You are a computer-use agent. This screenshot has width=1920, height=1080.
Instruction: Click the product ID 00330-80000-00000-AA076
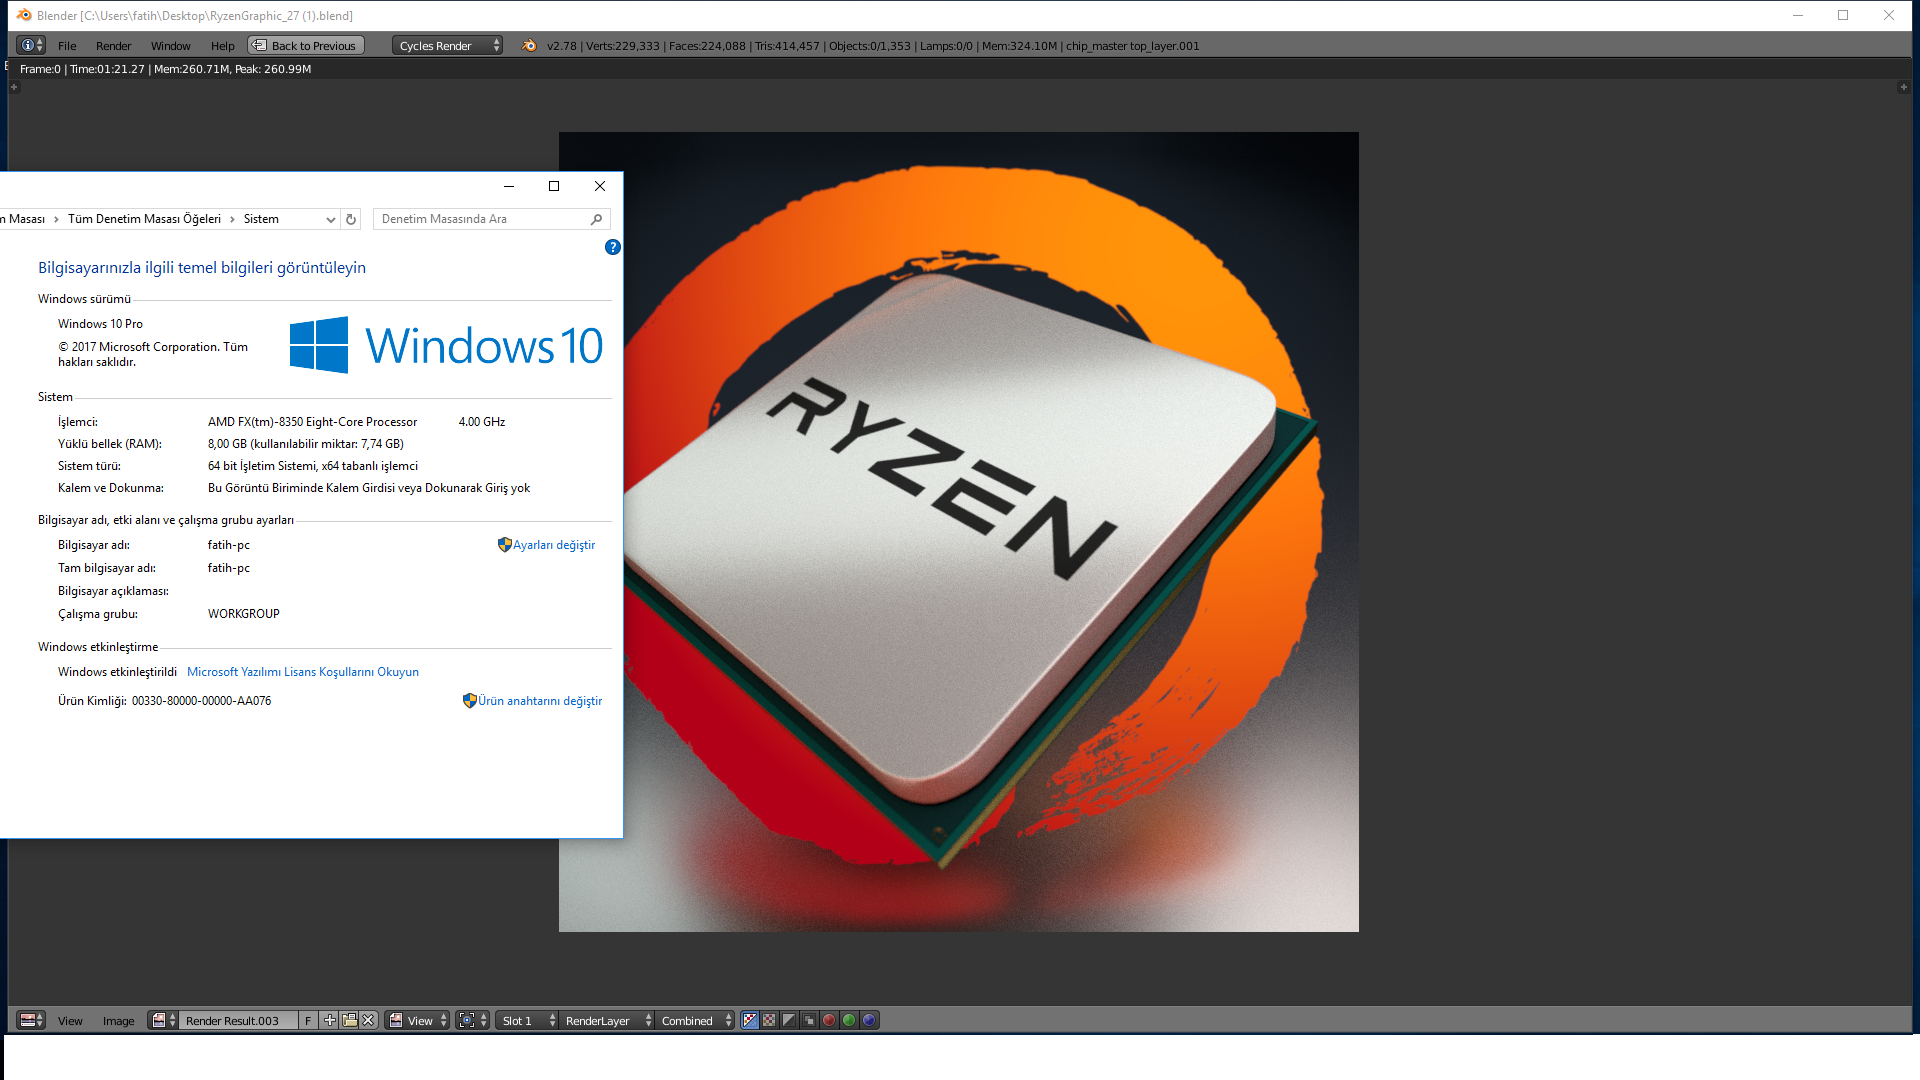pos(201,701)
